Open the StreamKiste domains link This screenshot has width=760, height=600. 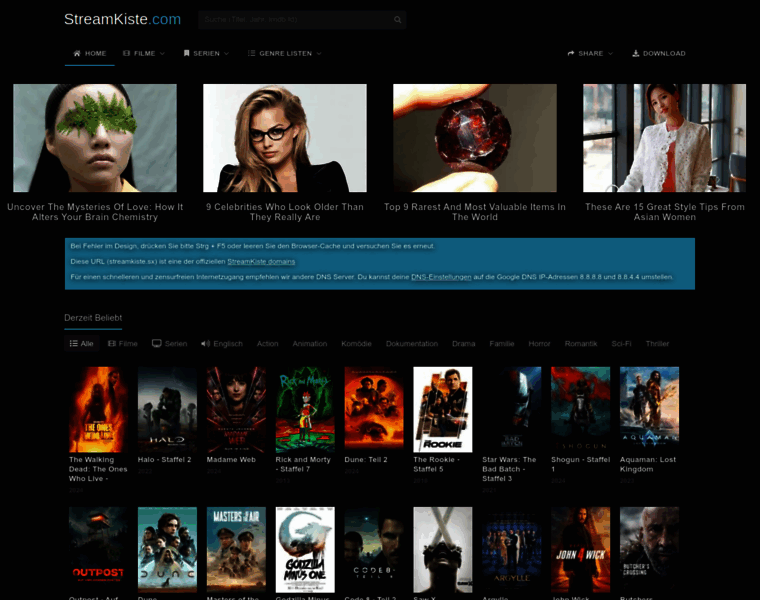point(261,262)
